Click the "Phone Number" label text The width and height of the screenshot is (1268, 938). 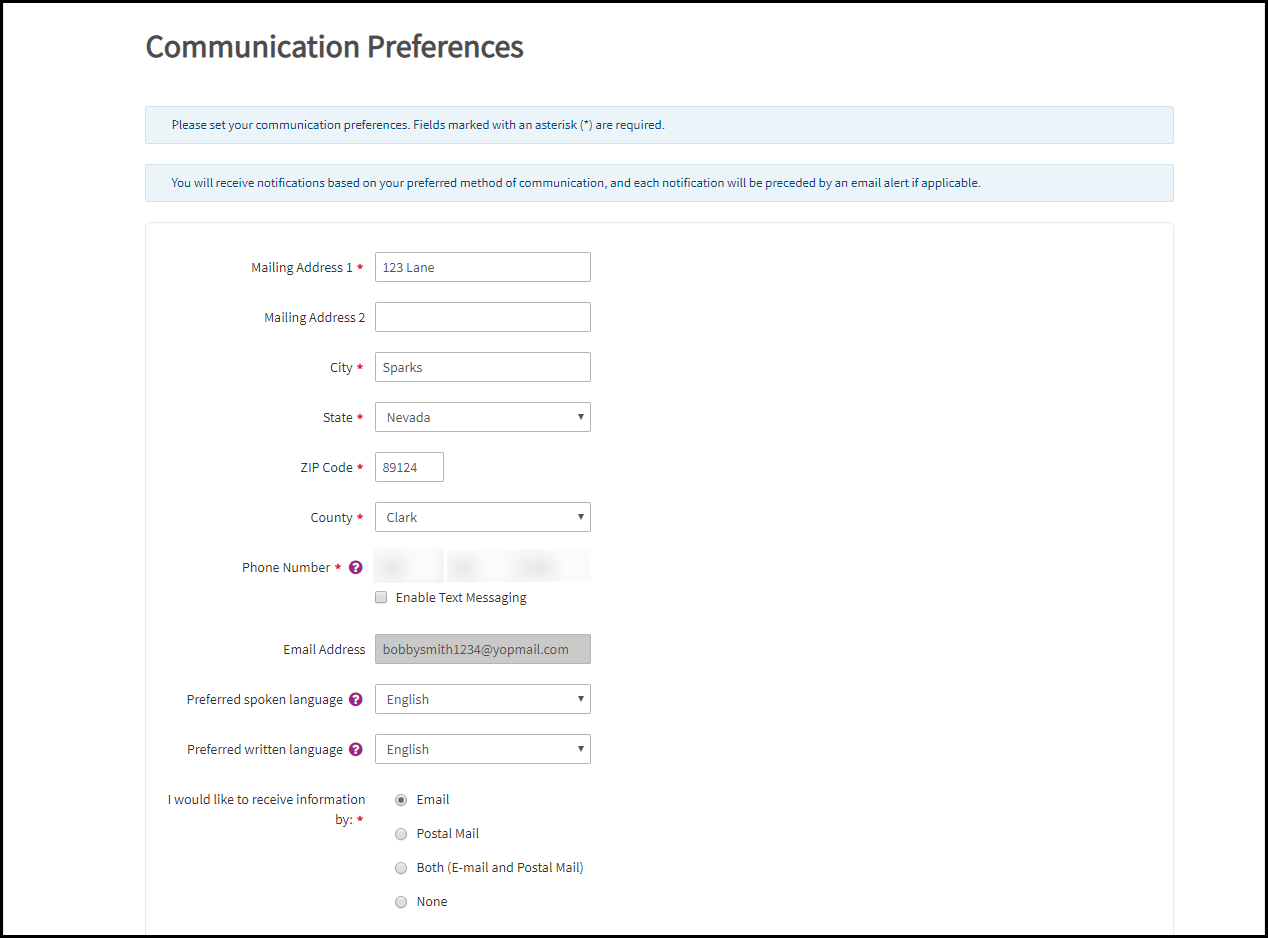click(286, 568)
